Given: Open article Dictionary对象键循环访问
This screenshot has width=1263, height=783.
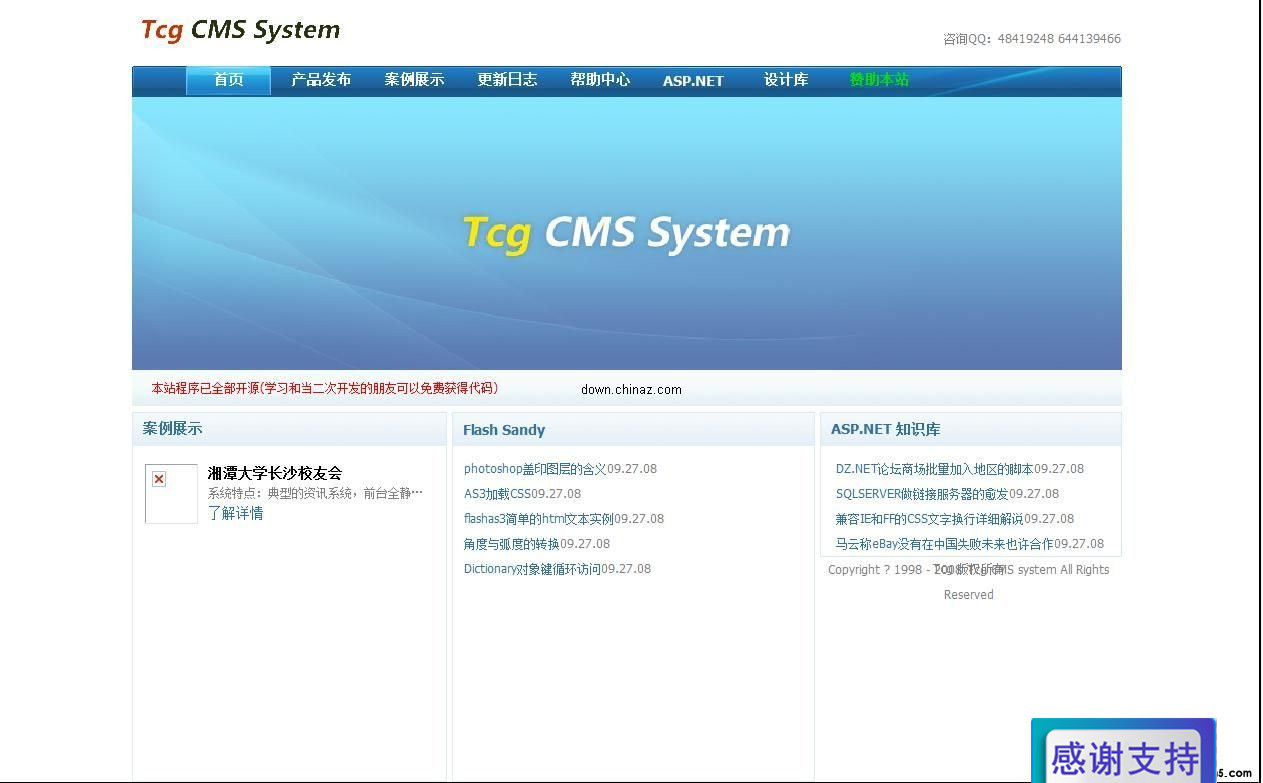Looking at the screenshot, I should [532, 569].
